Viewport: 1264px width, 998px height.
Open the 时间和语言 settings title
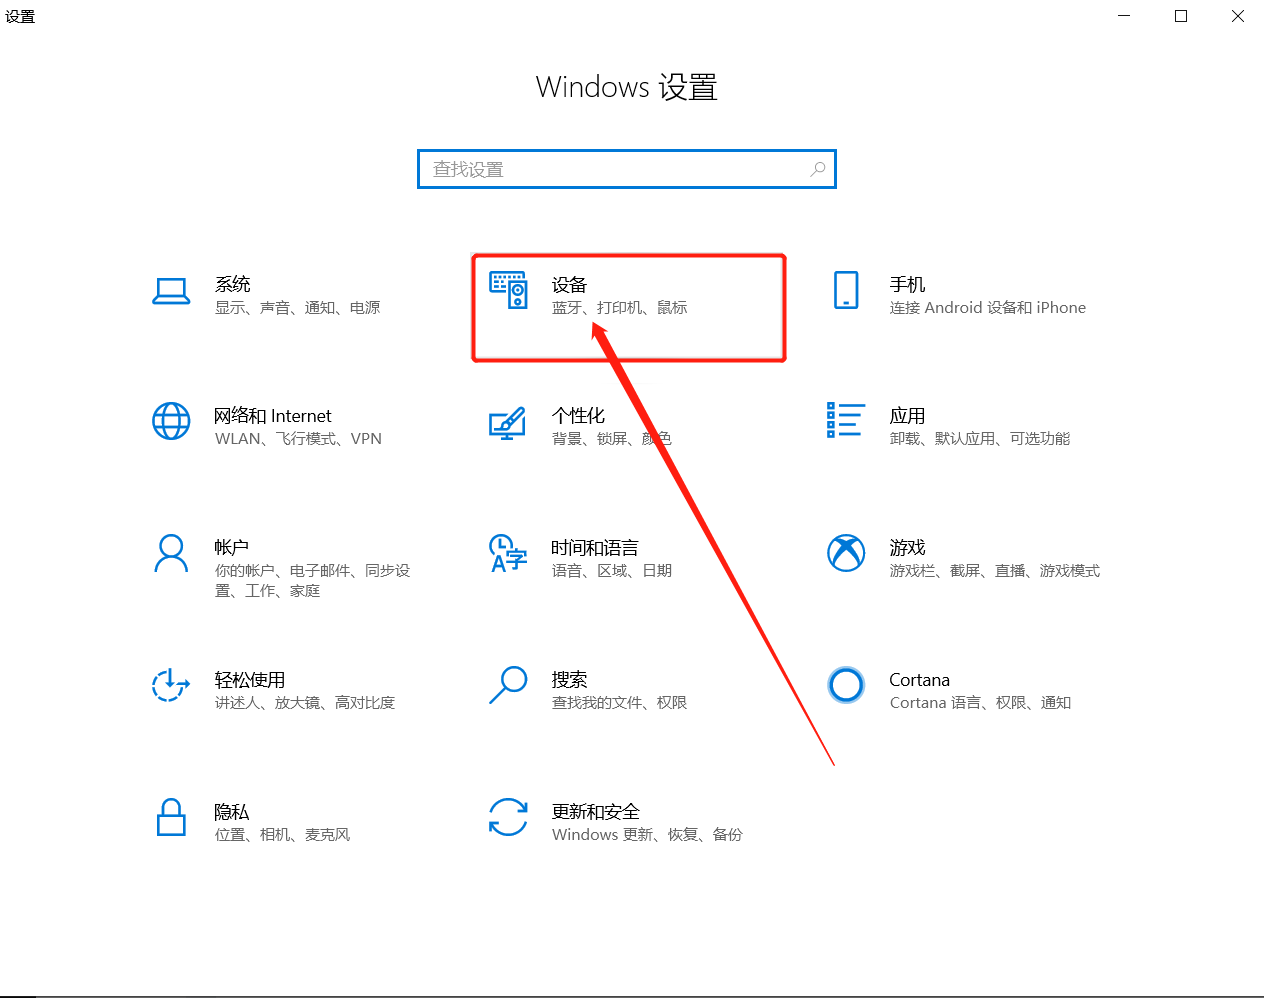pyautogui.click(x=595, y=548)
